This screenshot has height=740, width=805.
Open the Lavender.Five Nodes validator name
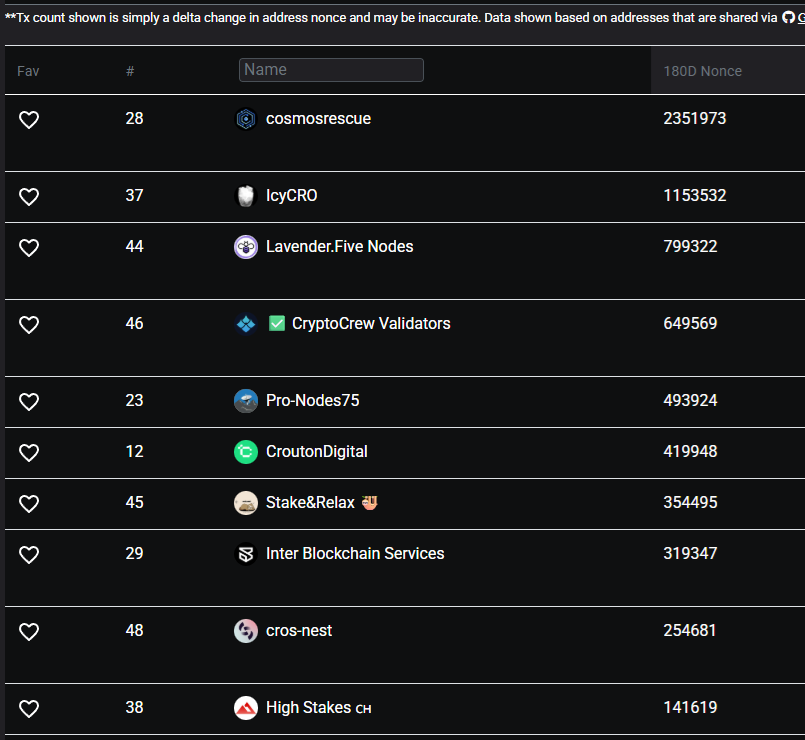(339, 246)
